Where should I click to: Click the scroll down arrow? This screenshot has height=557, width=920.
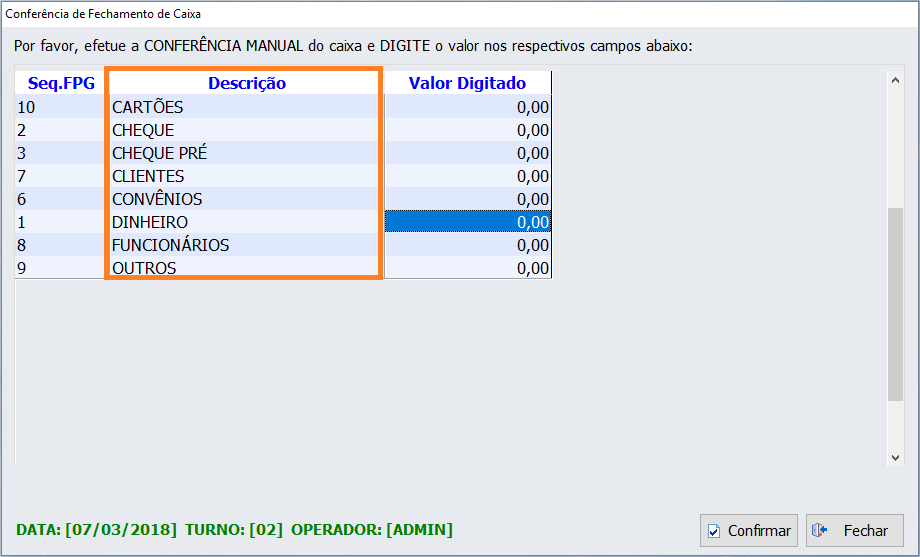click(x=895, y=456)
